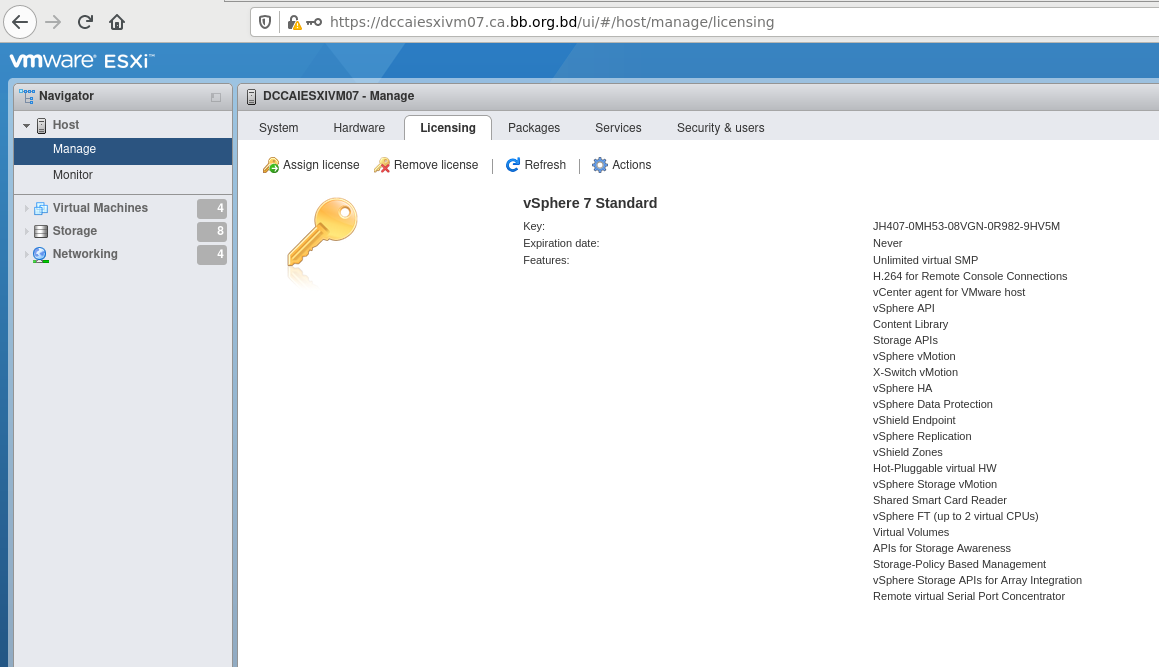Open the shield tracking protection icon
The height and width of the screenshot is (667, 1159).
[265, 22]
